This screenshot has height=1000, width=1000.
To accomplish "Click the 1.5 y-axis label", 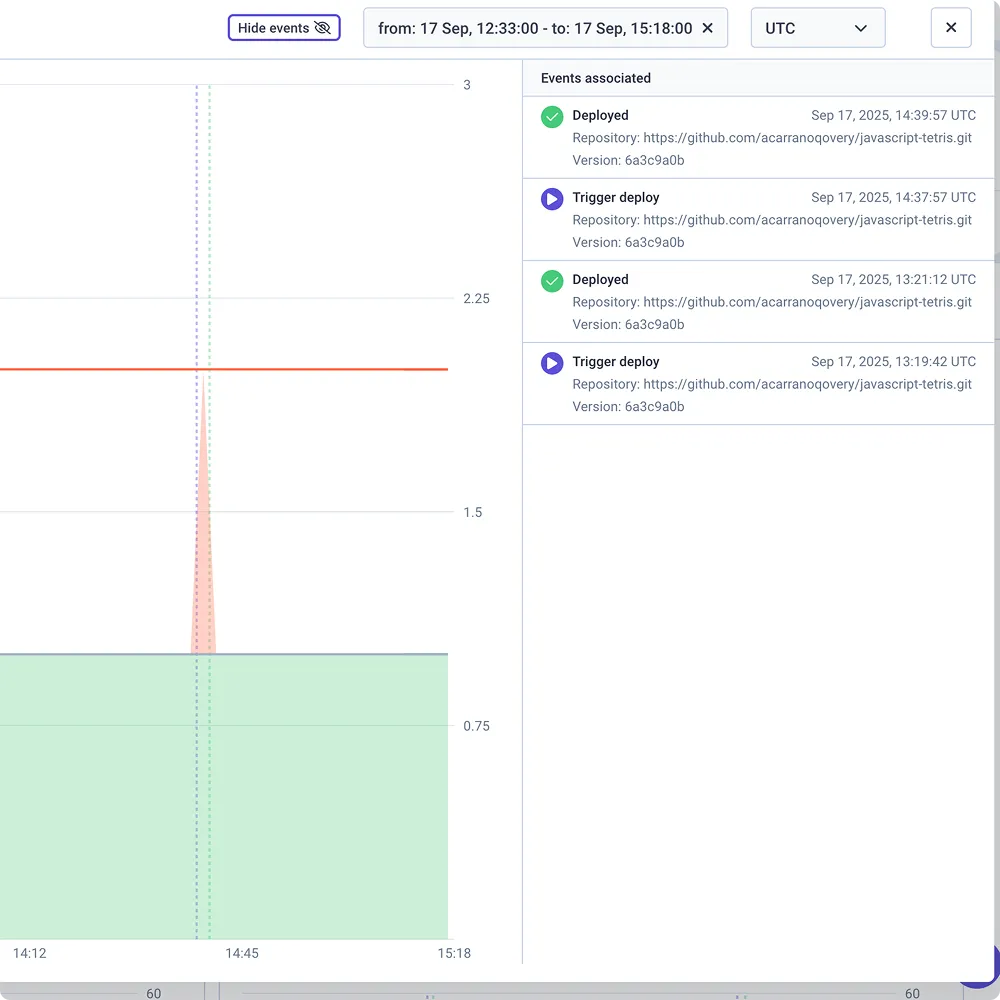I will pyautogui.click(x=473, y=512).
